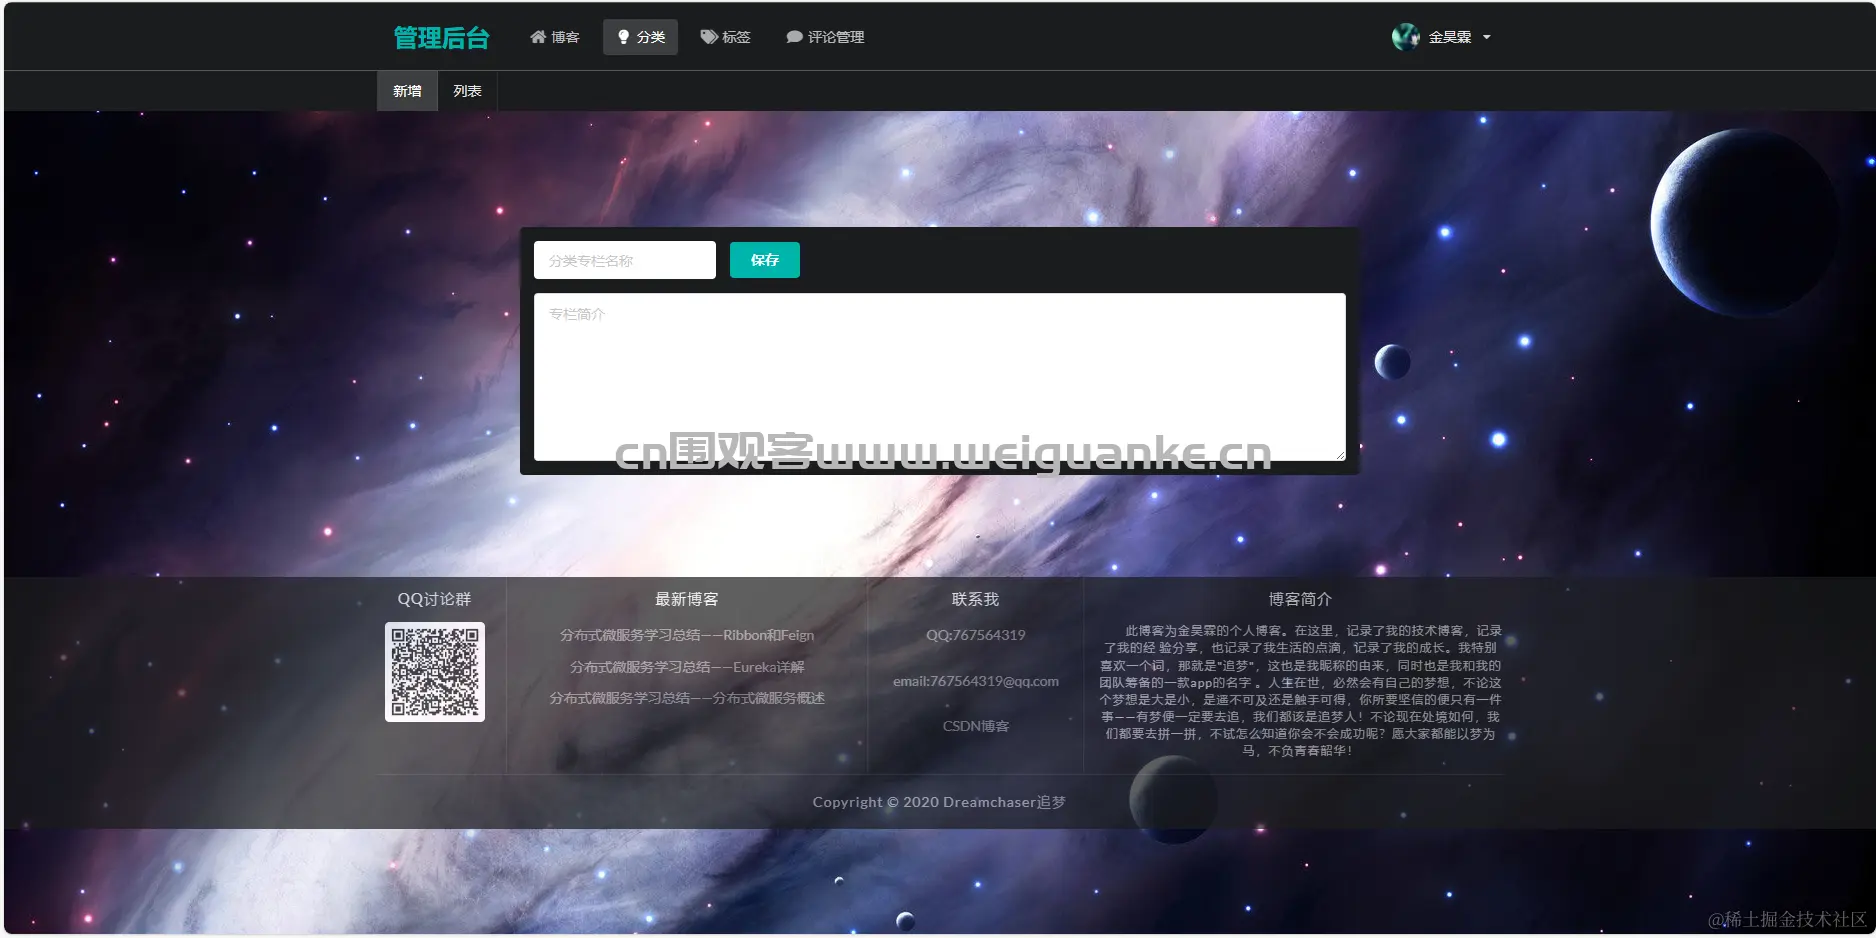Click the QQ讨论群 QR code image
The width and height of the screenshot is (1876, 938).
coord(435,671)
